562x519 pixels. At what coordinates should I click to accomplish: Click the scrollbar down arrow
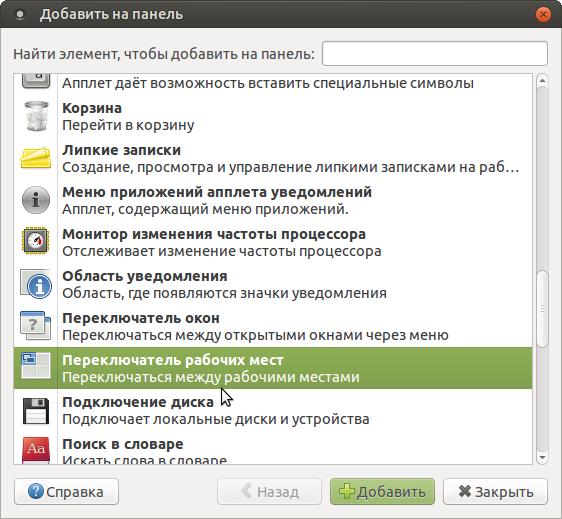pyautogui.click(x=542, y=458)
